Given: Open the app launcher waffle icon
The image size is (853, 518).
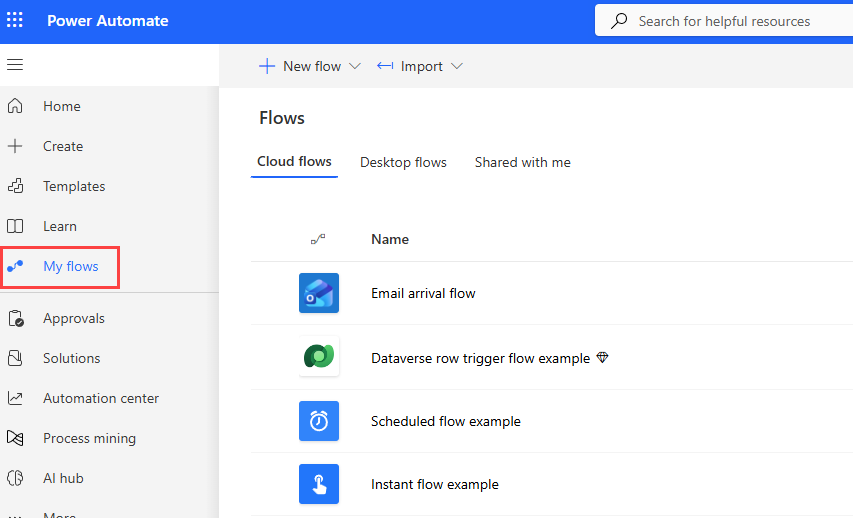Looking at the screenshot, I should tap(15, 20).
